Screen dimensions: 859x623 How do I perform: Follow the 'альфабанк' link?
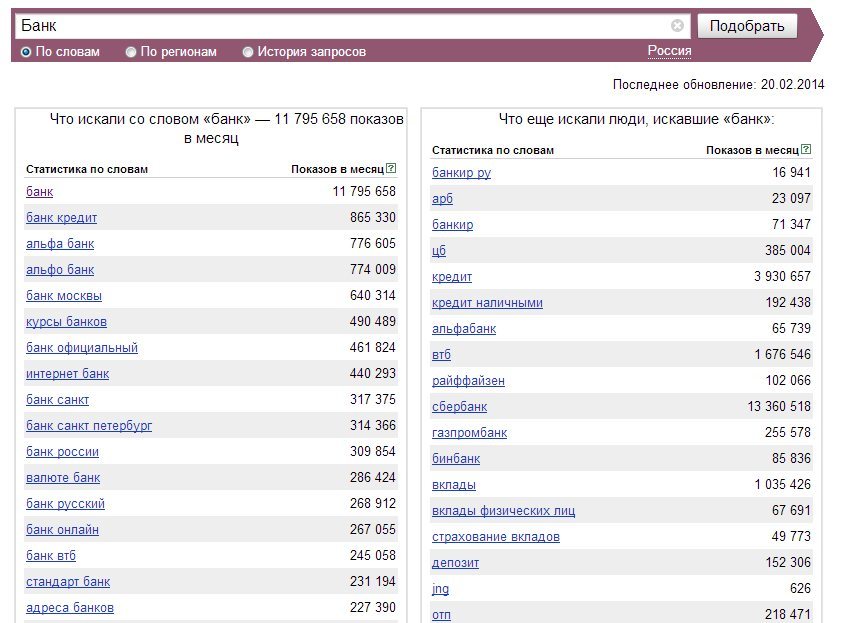pos(464,329)
